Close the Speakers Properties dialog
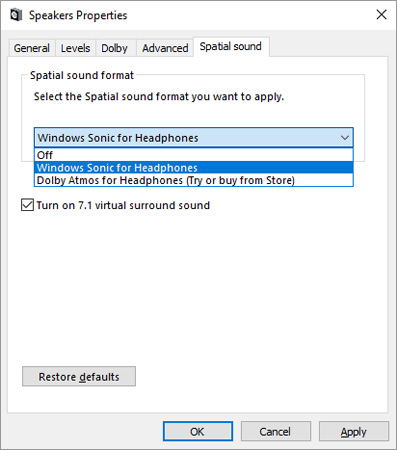 pos(381,15)
